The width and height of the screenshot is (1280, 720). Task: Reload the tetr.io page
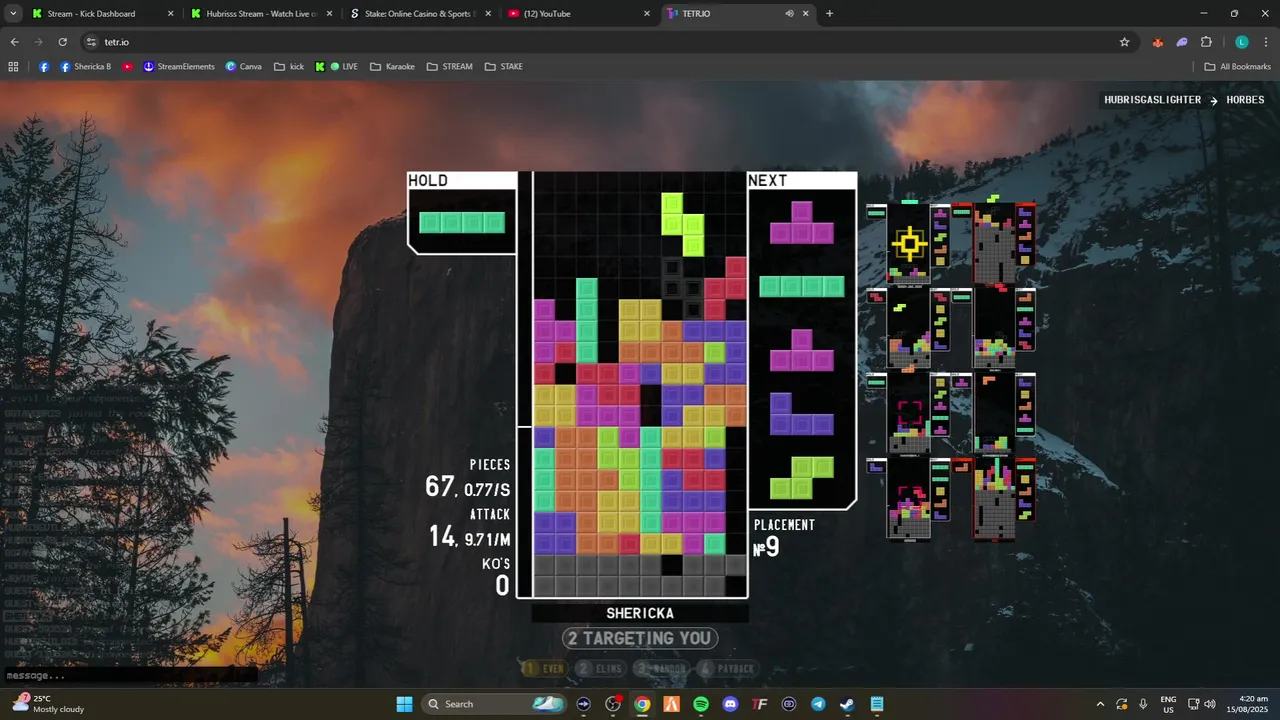[x=62, y=42]
